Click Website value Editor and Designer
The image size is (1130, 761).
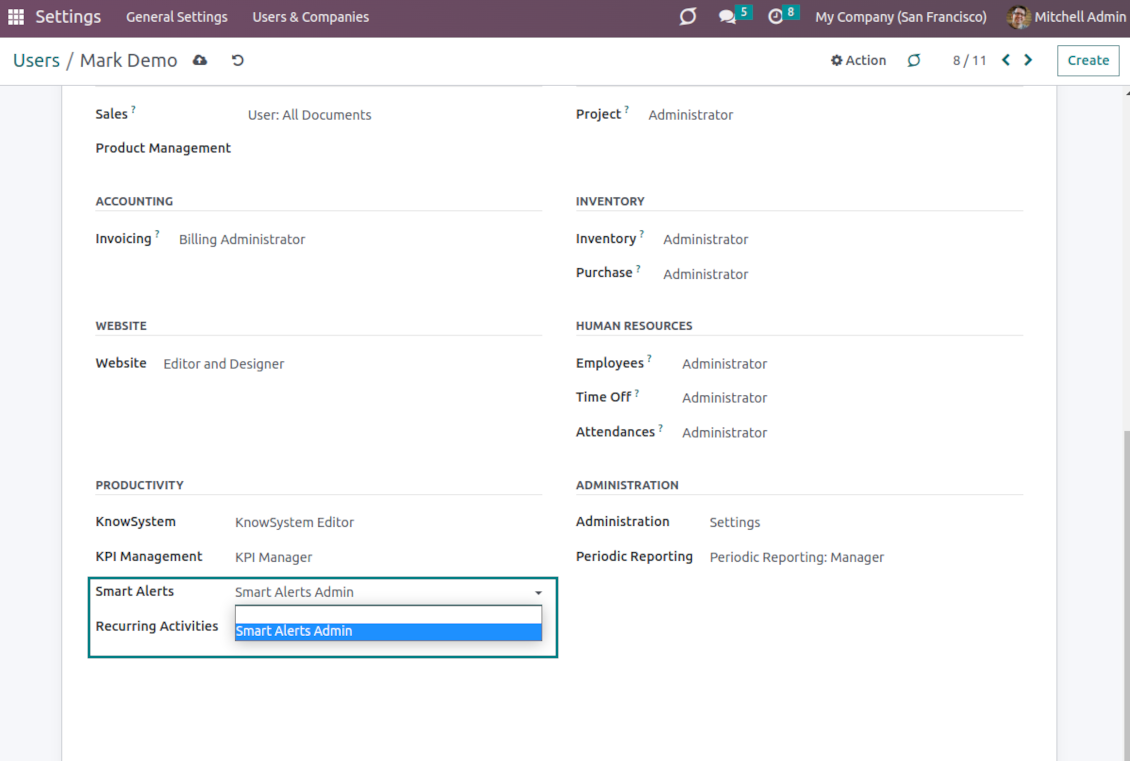(x=224, y=364)
